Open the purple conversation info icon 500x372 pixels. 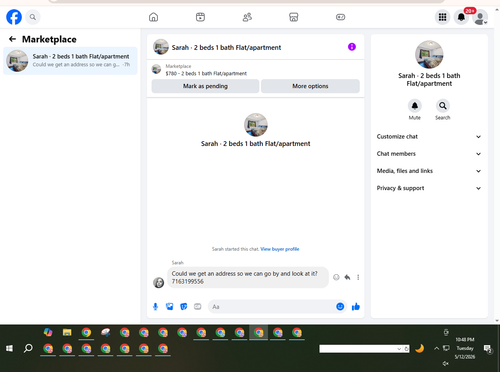pos(352,47)
